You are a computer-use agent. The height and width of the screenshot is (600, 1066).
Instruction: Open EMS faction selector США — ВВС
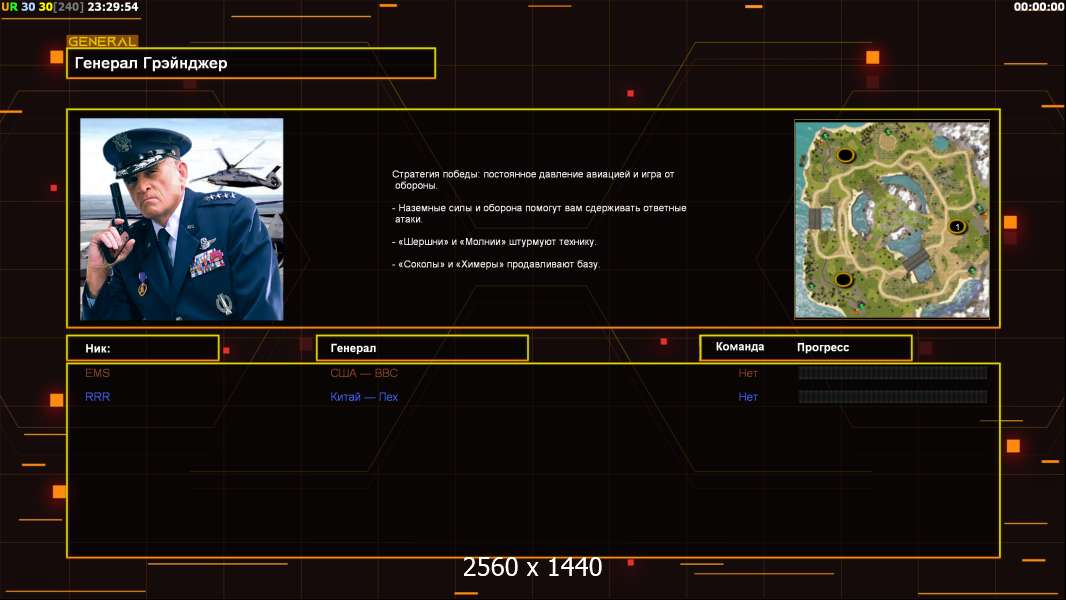click(364, 373)
